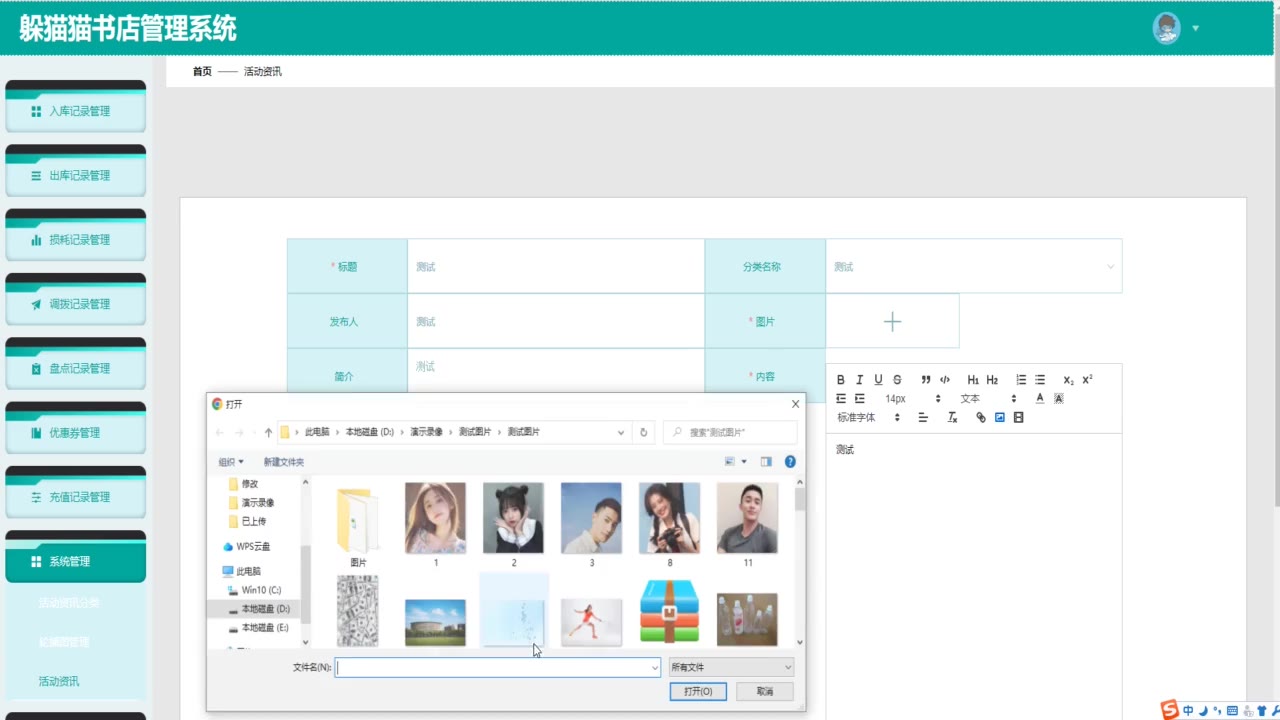The image size is (1280, 720).
Task: Select 演示录像 folder in navigation tree
Action: 252,502
